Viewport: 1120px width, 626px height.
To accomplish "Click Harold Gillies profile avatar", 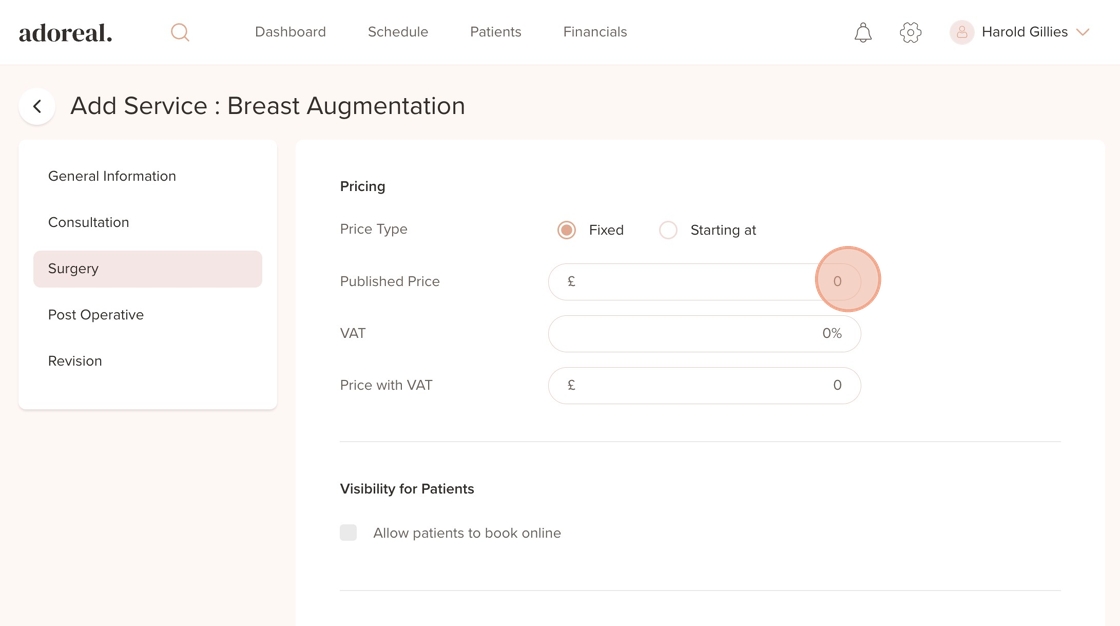I will pyautogui.click(x=962, y=32).
